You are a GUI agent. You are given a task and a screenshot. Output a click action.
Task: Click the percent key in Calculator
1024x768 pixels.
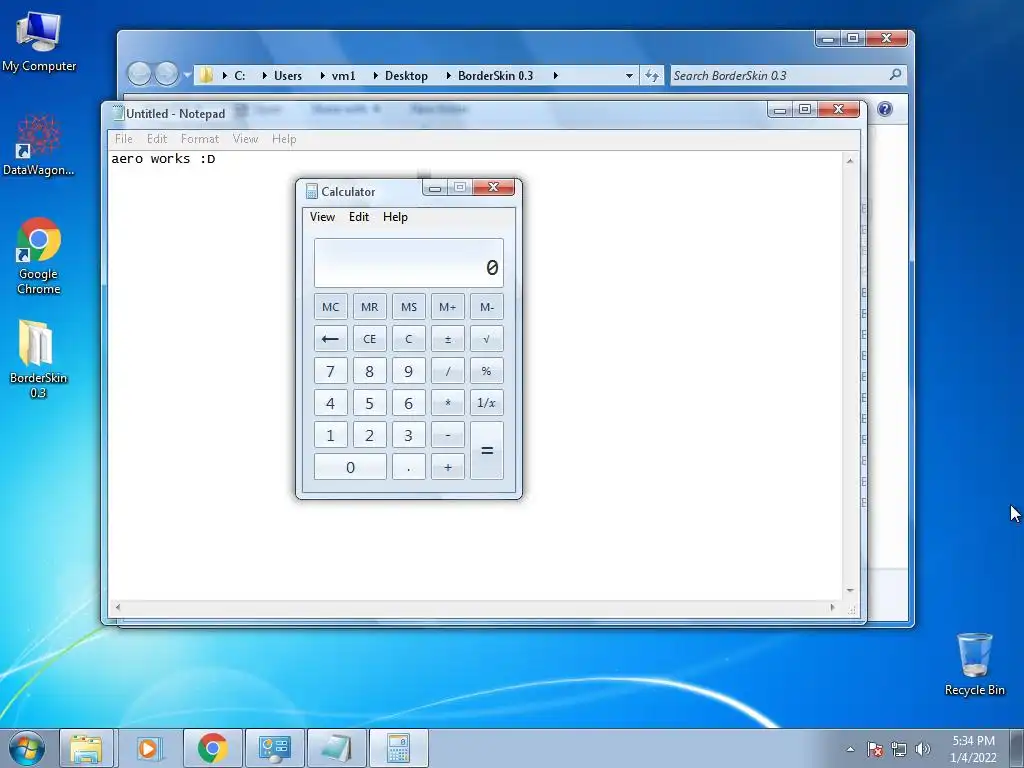[487, 371]
